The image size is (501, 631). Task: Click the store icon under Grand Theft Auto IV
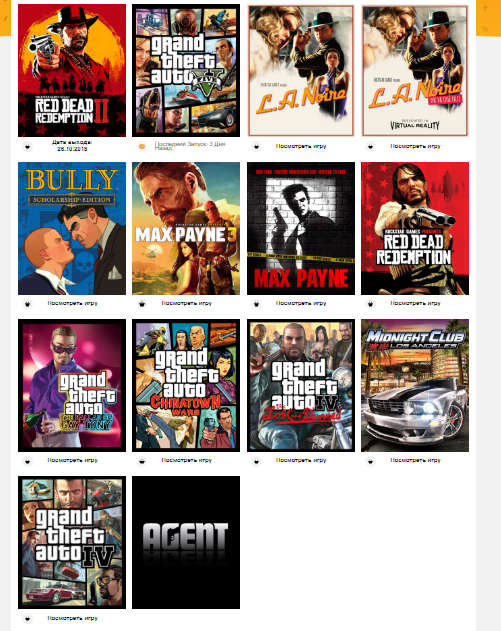pyautogui.click(x=27, y=619)
